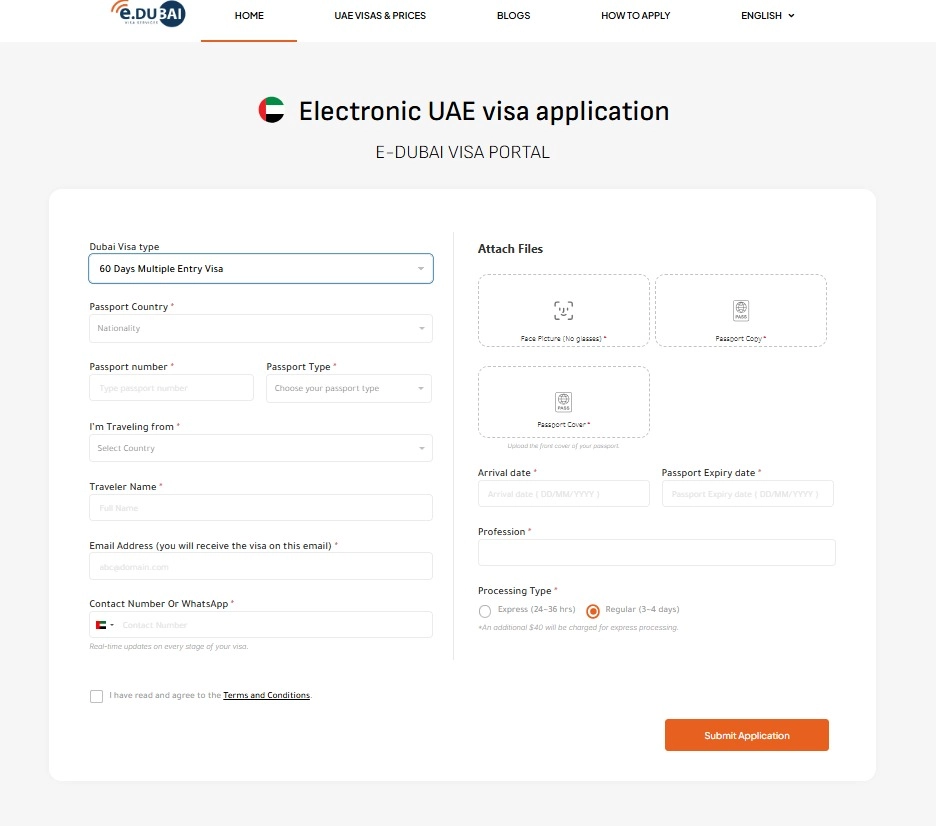The height and width of the screenshot is (826, 936).
Task: Click the Passport Copy upload icon
Action: point(740,310)
